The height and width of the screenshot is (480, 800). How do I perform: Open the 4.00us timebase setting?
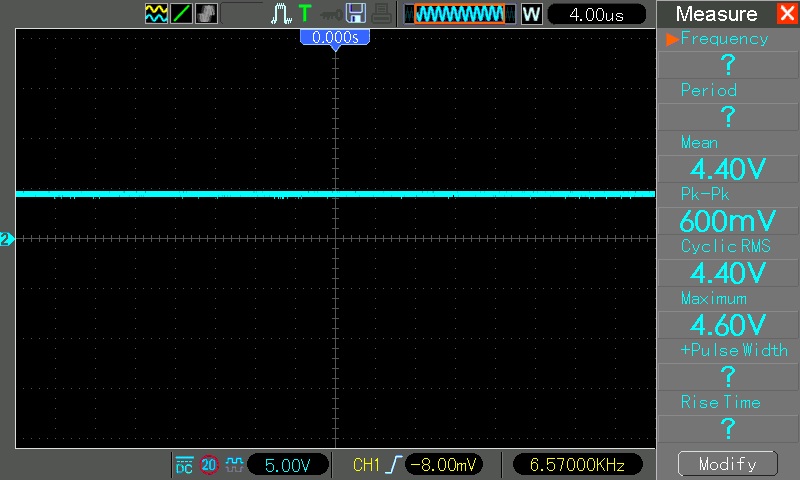point(597,14)
